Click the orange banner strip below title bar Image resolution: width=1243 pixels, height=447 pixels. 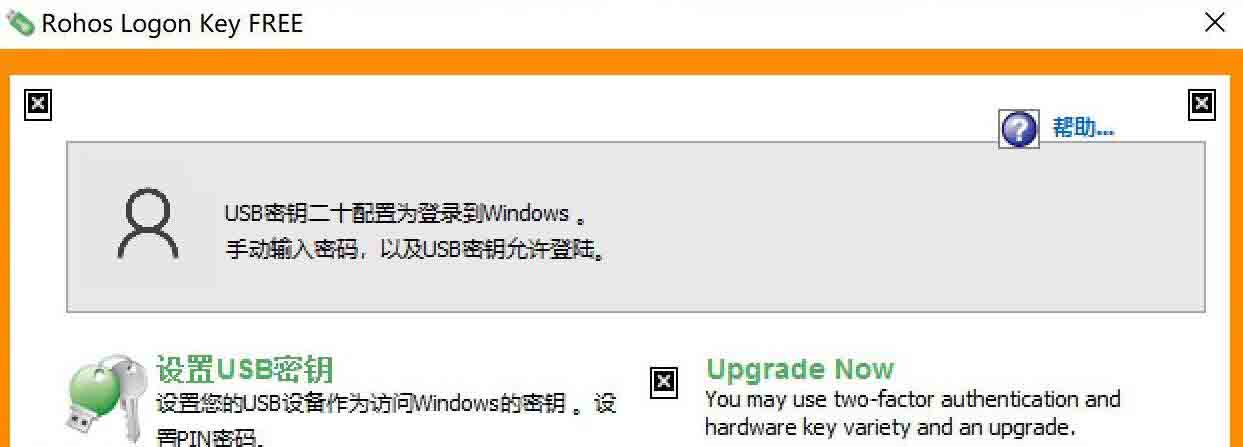tap(620, 61)
